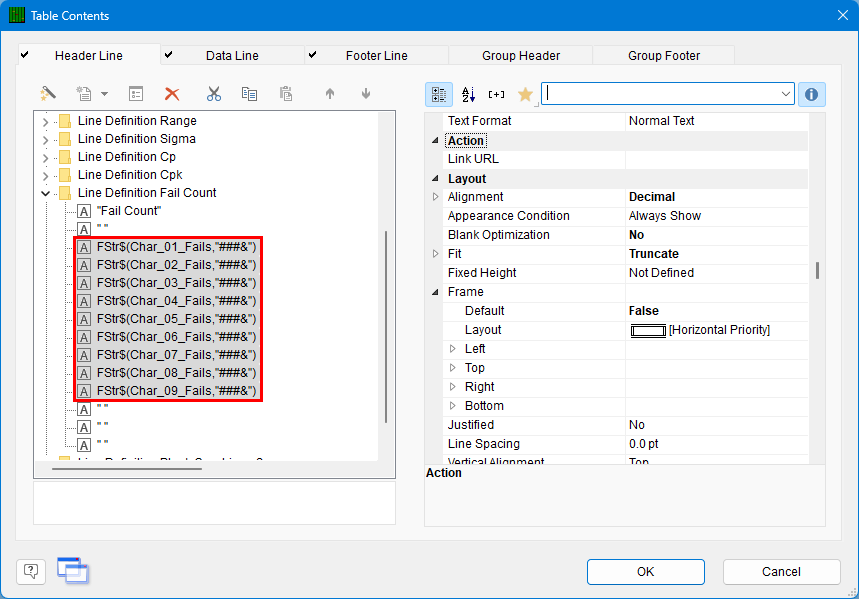
Task: Click the magic wand insert-line icon
Action: click(48, 94)
